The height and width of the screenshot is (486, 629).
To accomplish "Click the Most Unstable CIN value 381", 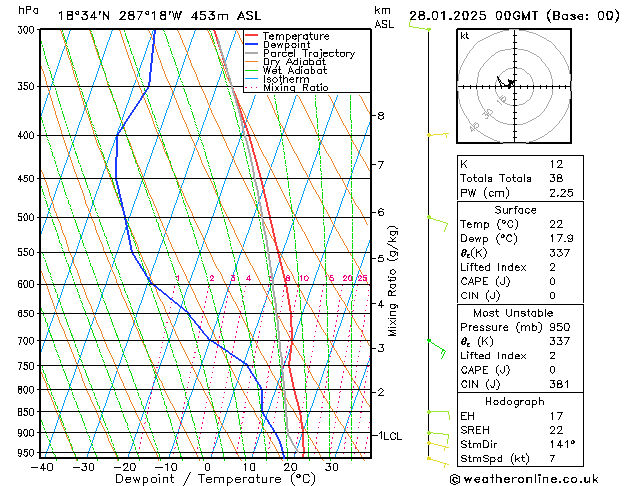I will tap(559, 384).
